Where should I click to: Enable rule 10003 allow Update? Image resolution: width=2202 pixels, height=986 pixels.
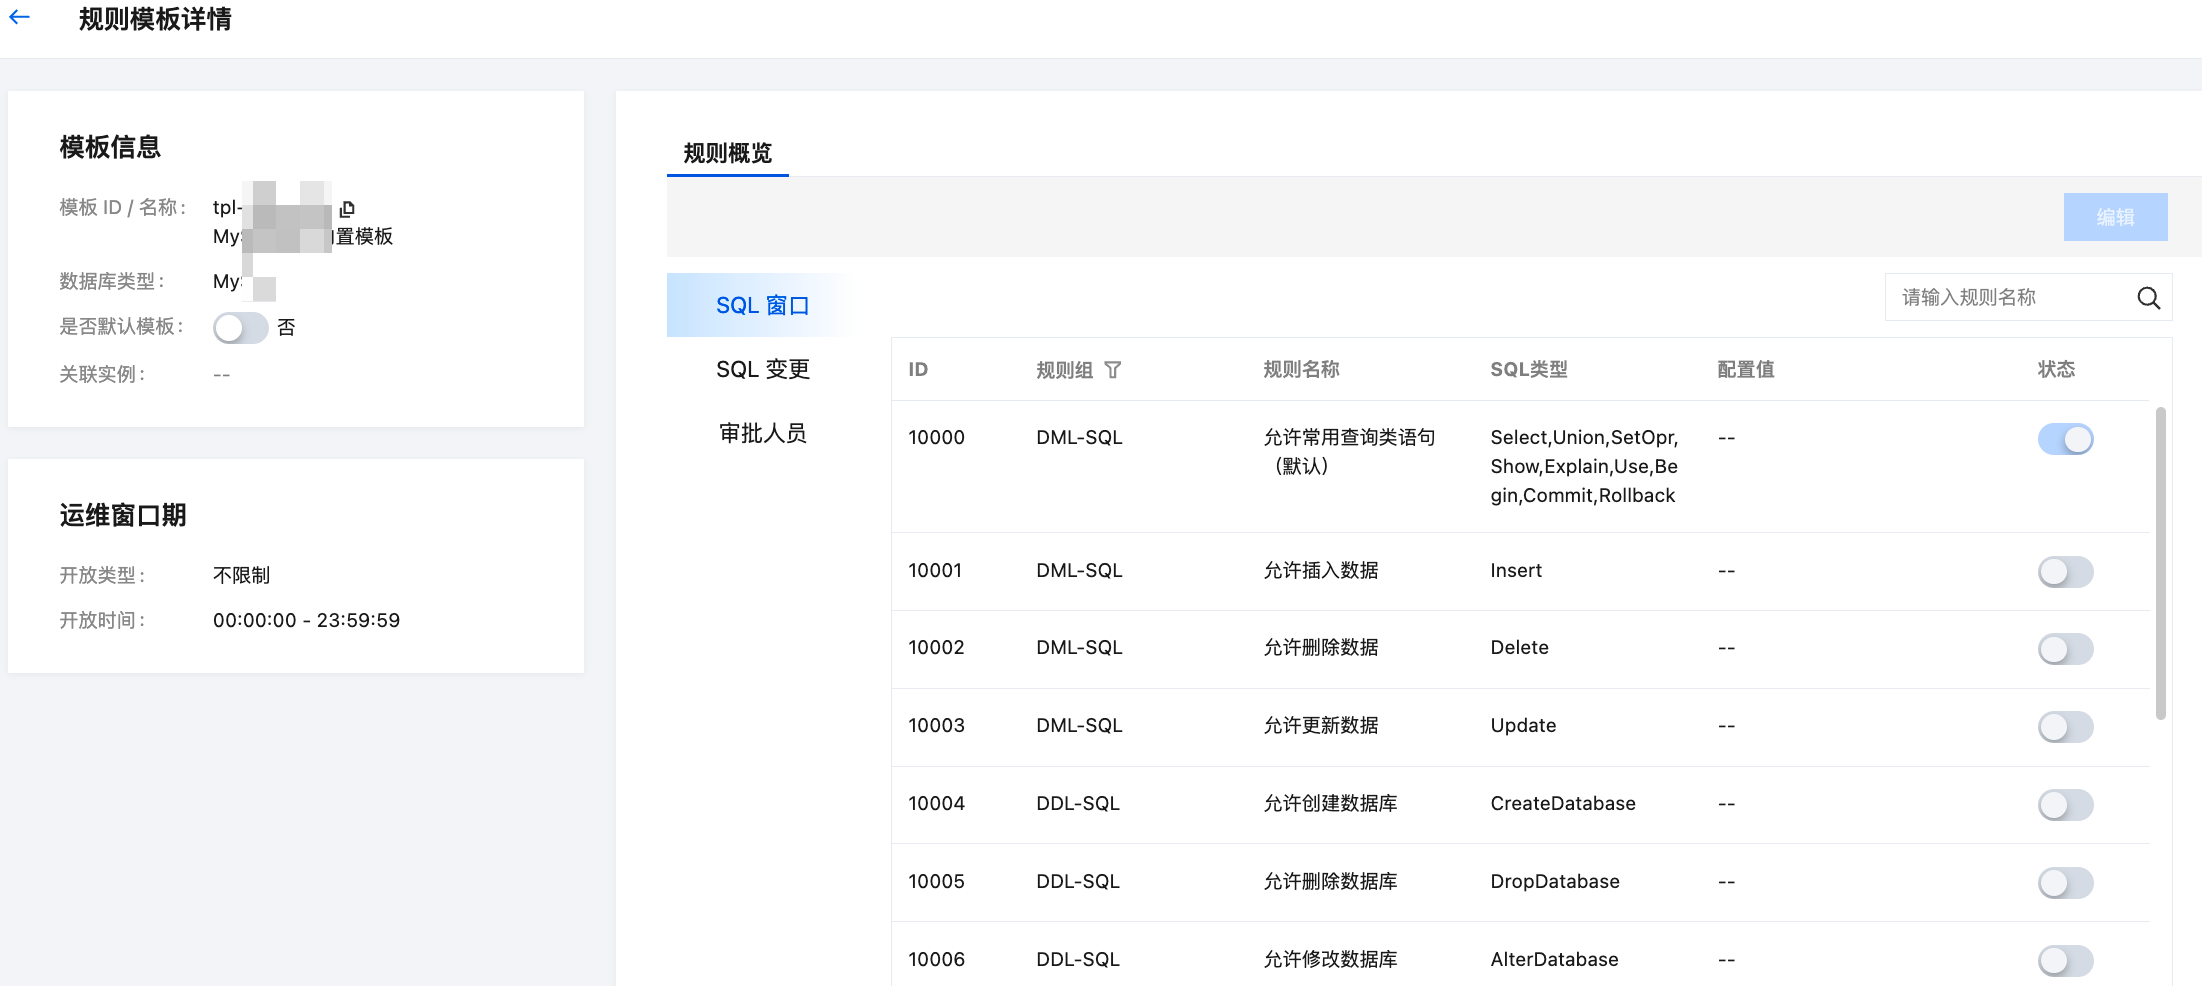click(x=2065, y=727)
